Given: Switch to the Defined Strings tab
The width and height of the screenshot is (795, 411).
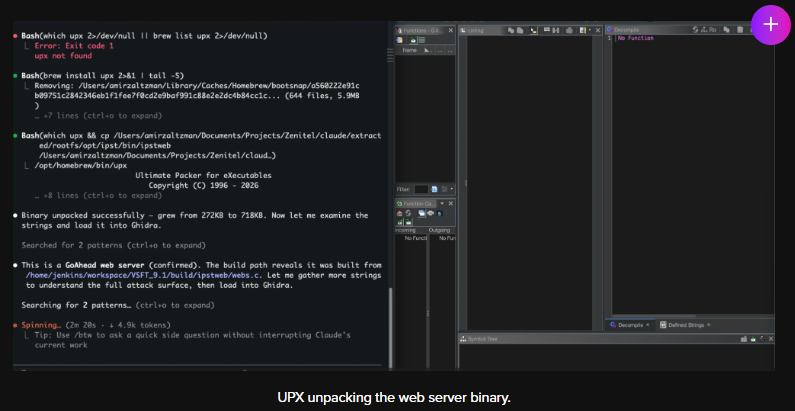Looking at the screenshot, I should tap(686, 325).
